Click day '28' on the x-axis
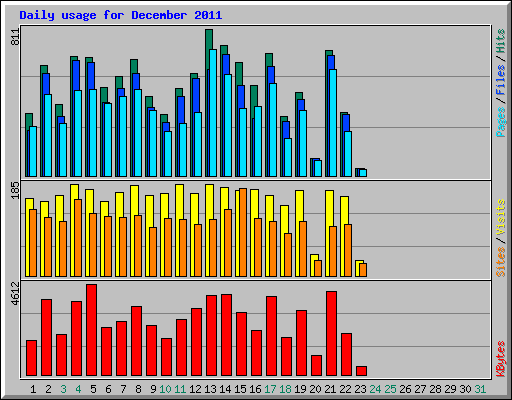Viewport: 512px width, 400px height. 435,389
